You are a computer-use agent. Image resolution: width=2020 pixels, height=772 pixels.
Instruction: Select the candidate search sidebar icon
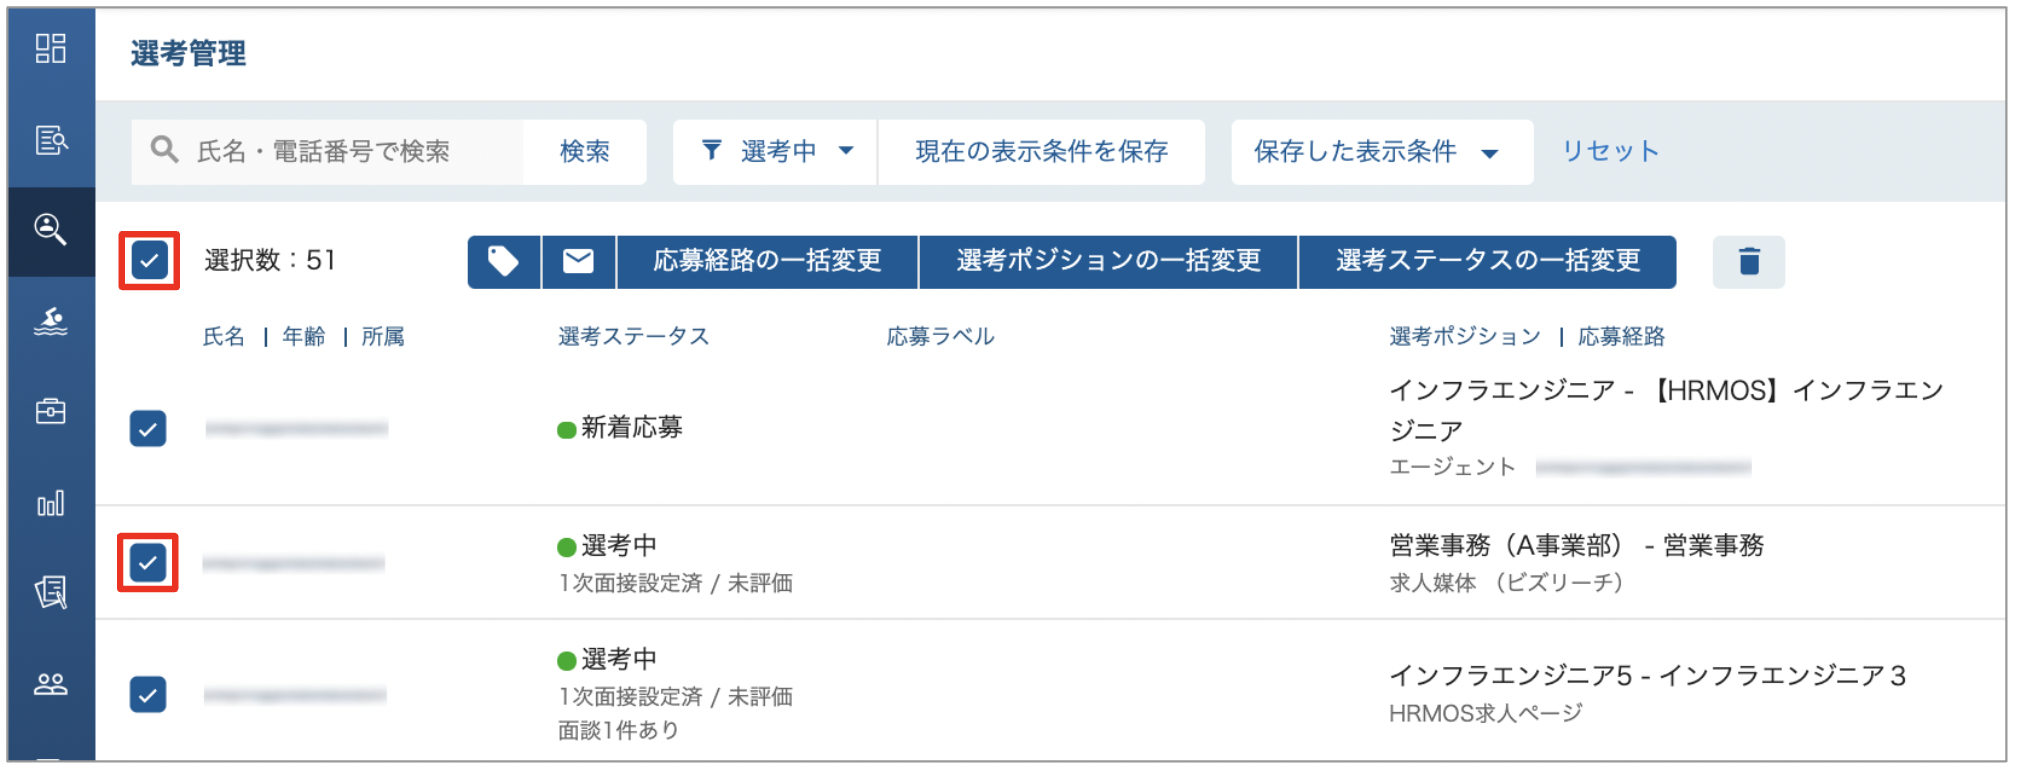(50, 230)
